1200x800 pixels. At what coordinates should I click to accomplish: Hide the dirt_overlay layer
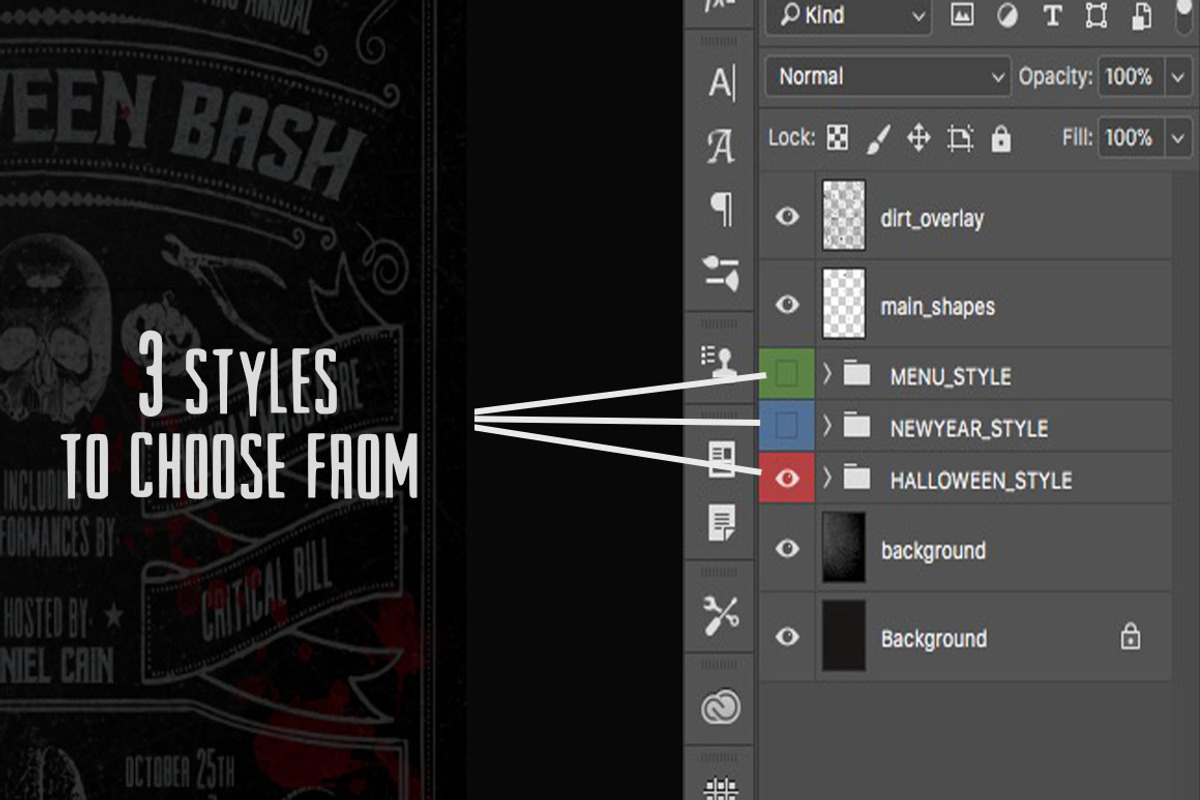tap(788, 216)
